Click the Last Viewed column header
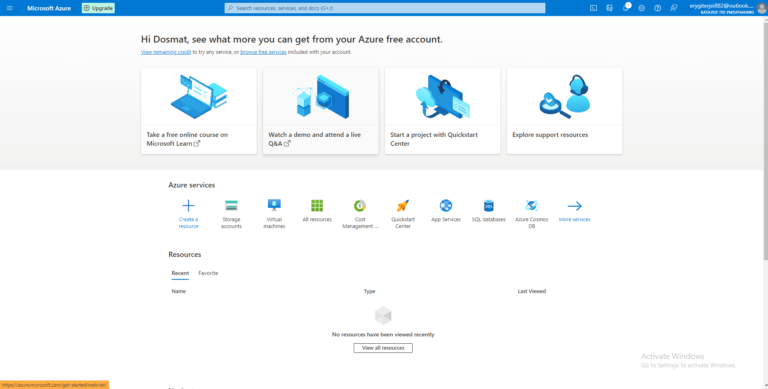 531,291
